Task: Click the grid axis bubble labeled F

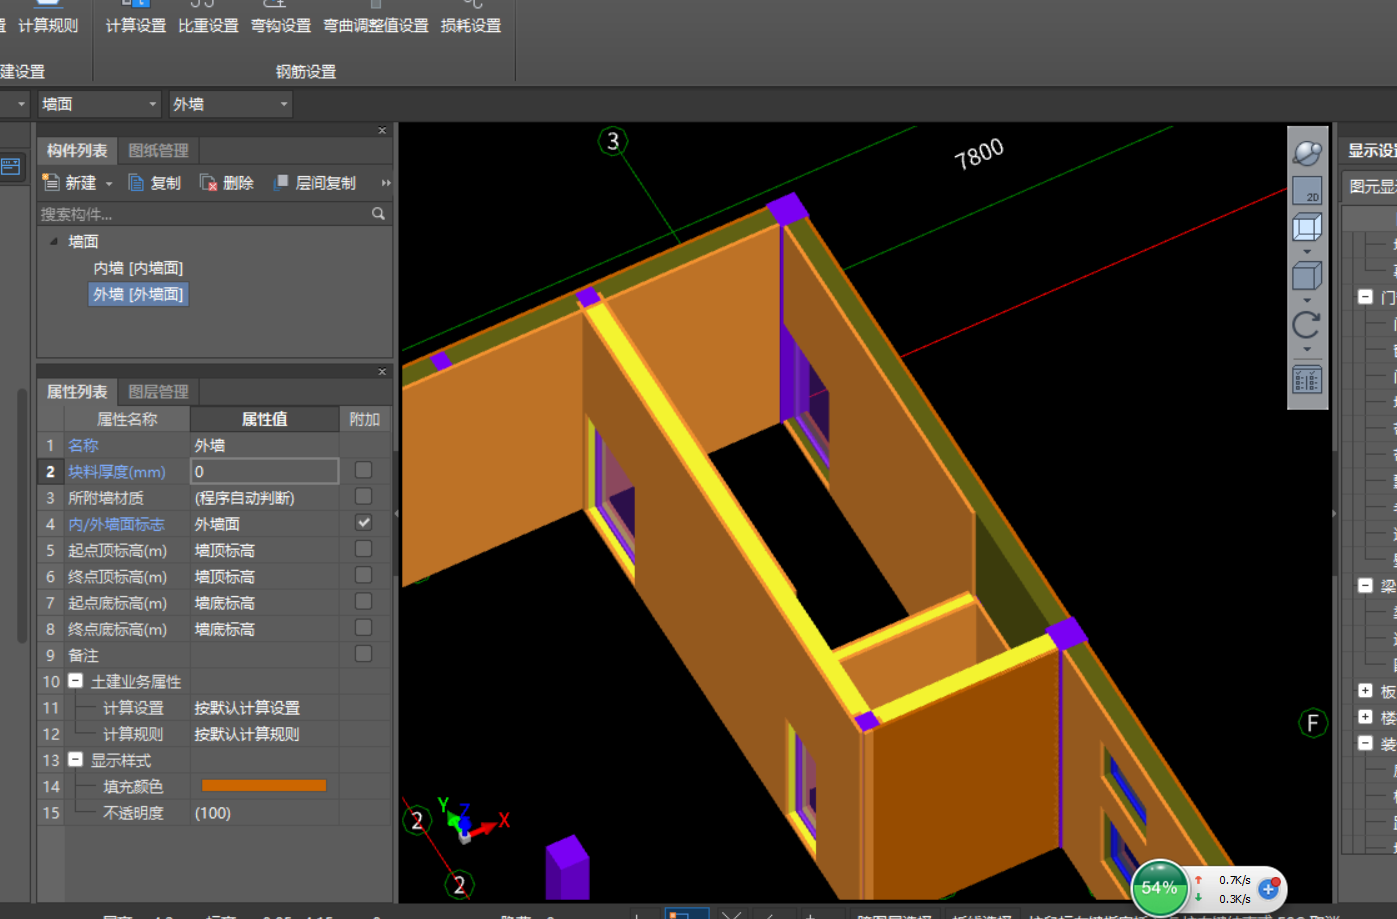Action: 1313,723
